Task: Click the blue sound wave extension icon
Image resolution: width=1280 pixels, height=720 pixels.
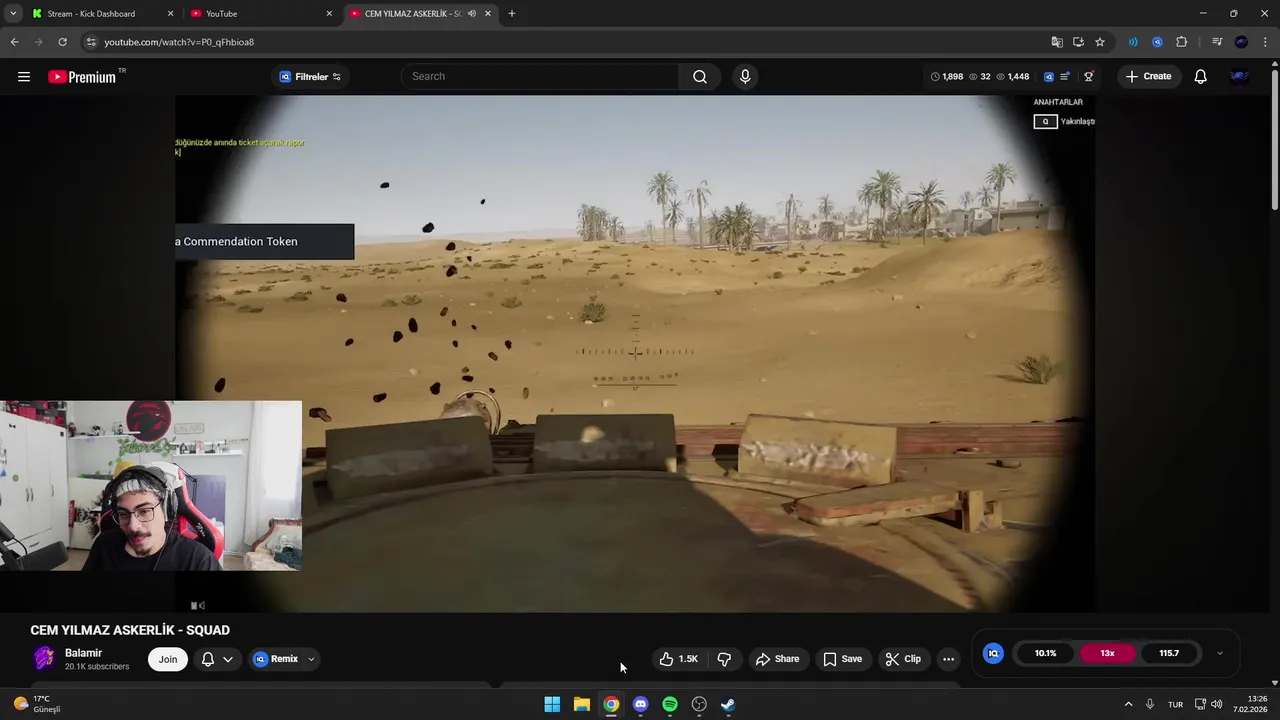Action: pyautogui.click(x=1133, y=42)
